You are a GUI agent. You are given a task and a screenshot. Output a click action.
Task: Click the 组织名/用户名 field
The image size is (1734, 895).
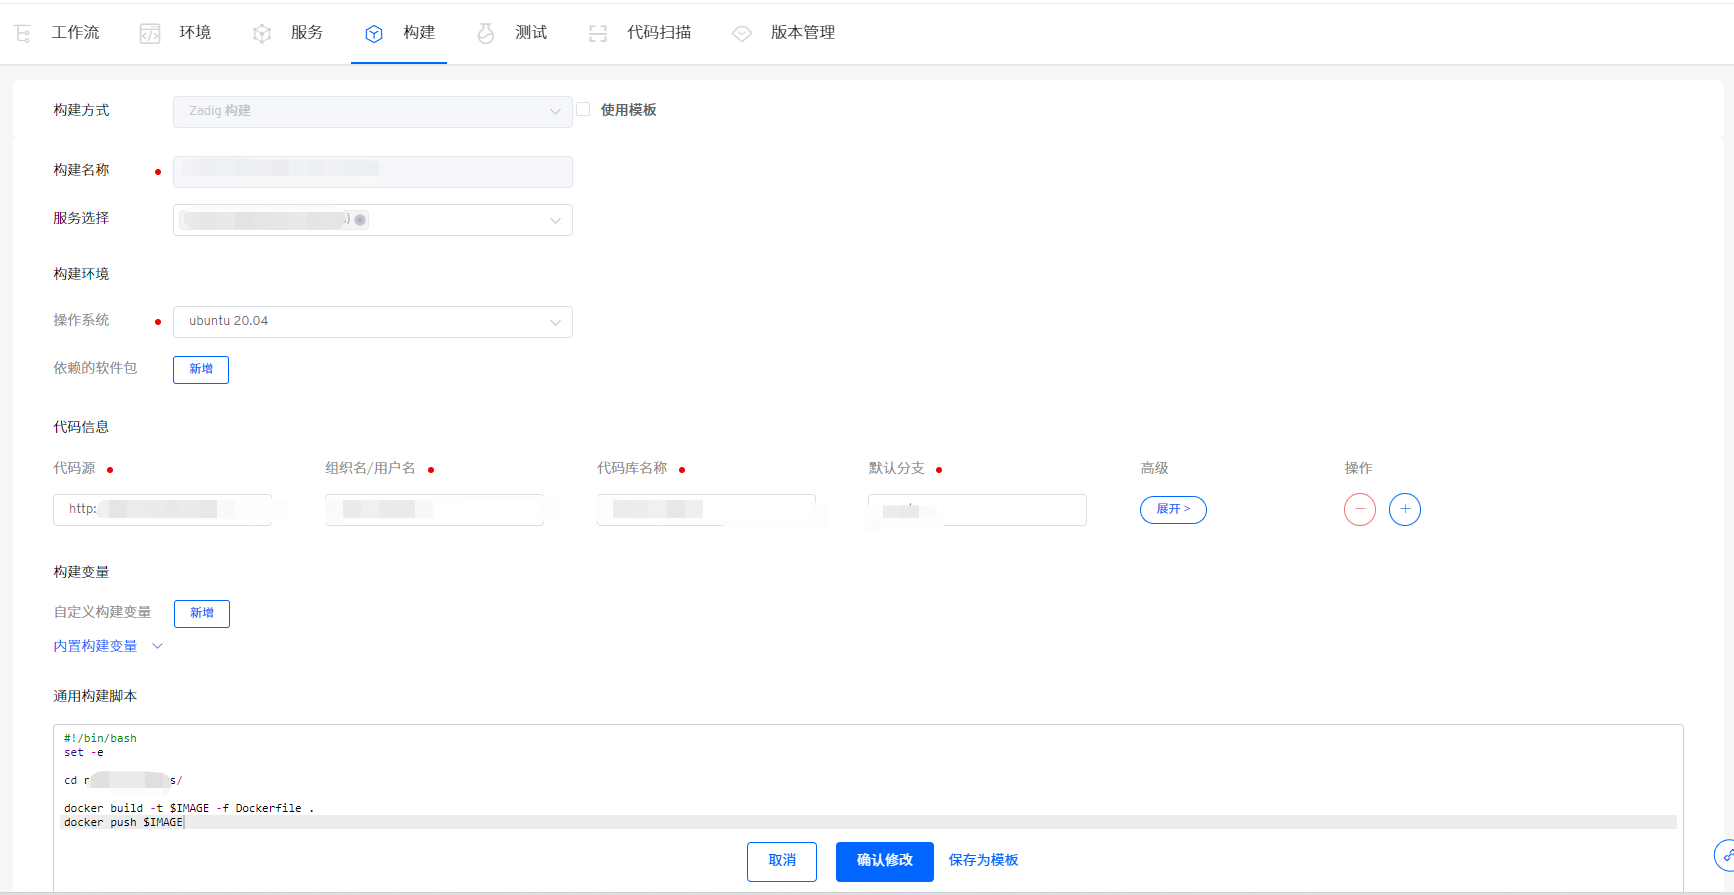434,509
